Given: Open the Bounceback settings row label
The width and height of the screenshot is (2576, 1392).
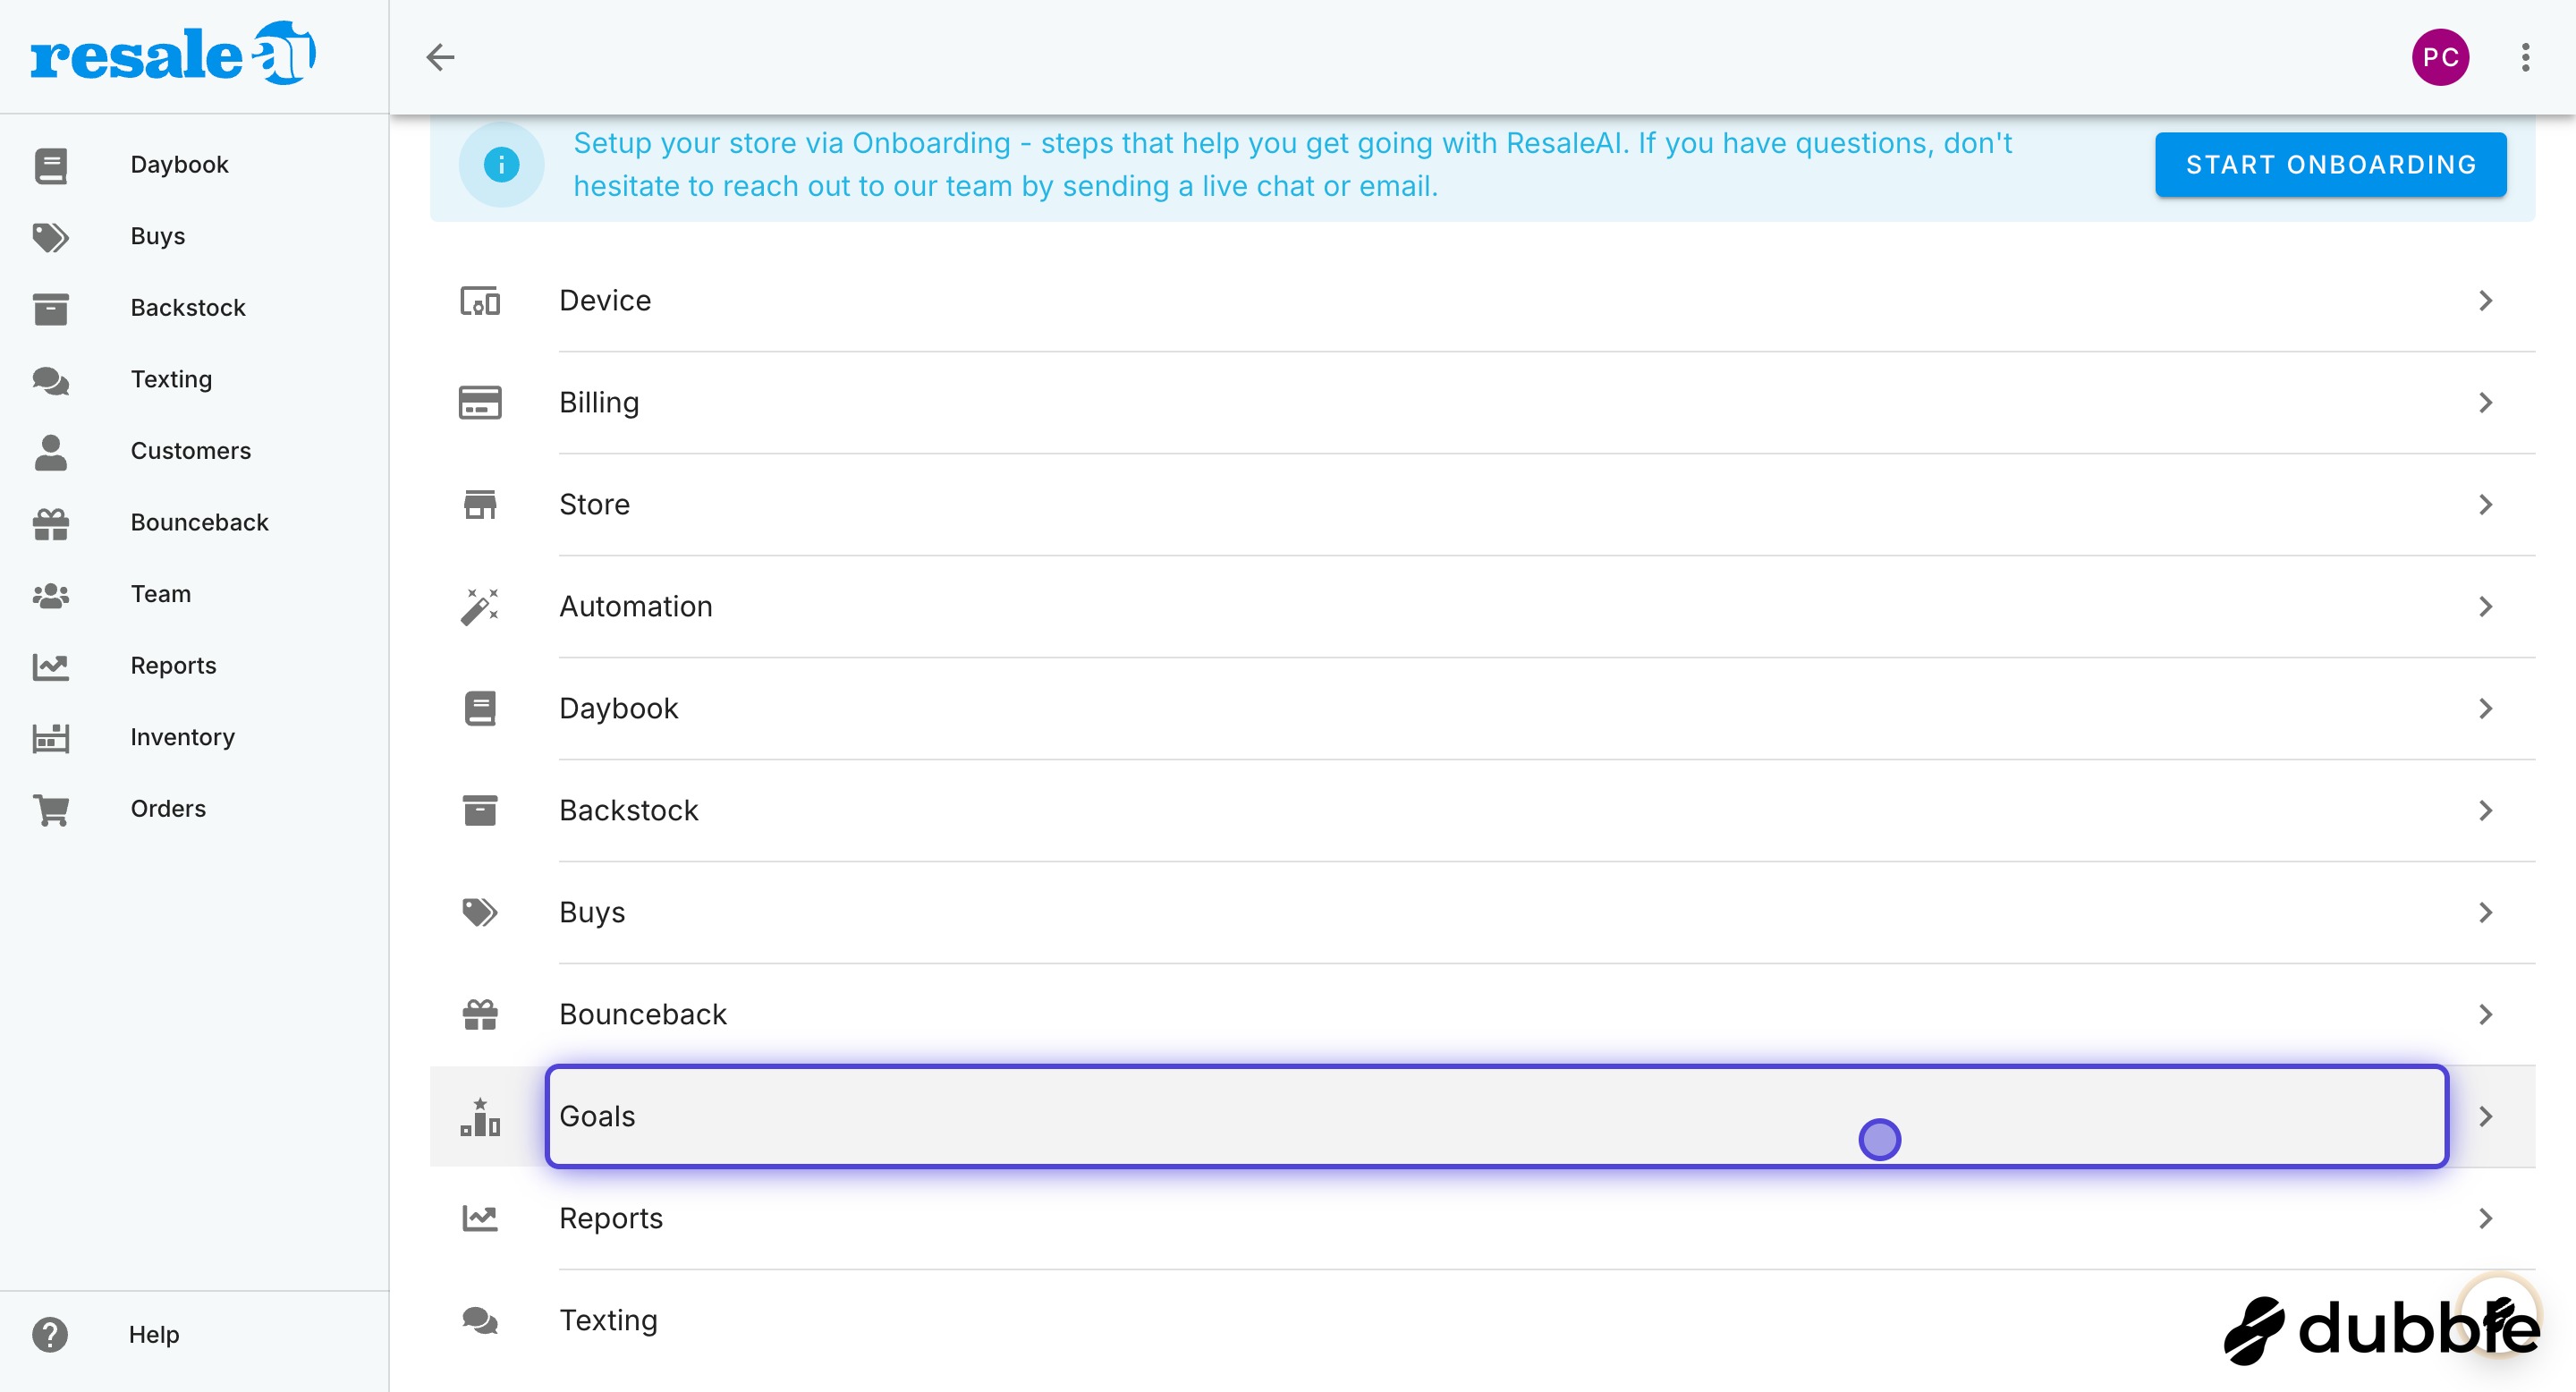Looking at the screenshot, I should [x=643, y=1015].
